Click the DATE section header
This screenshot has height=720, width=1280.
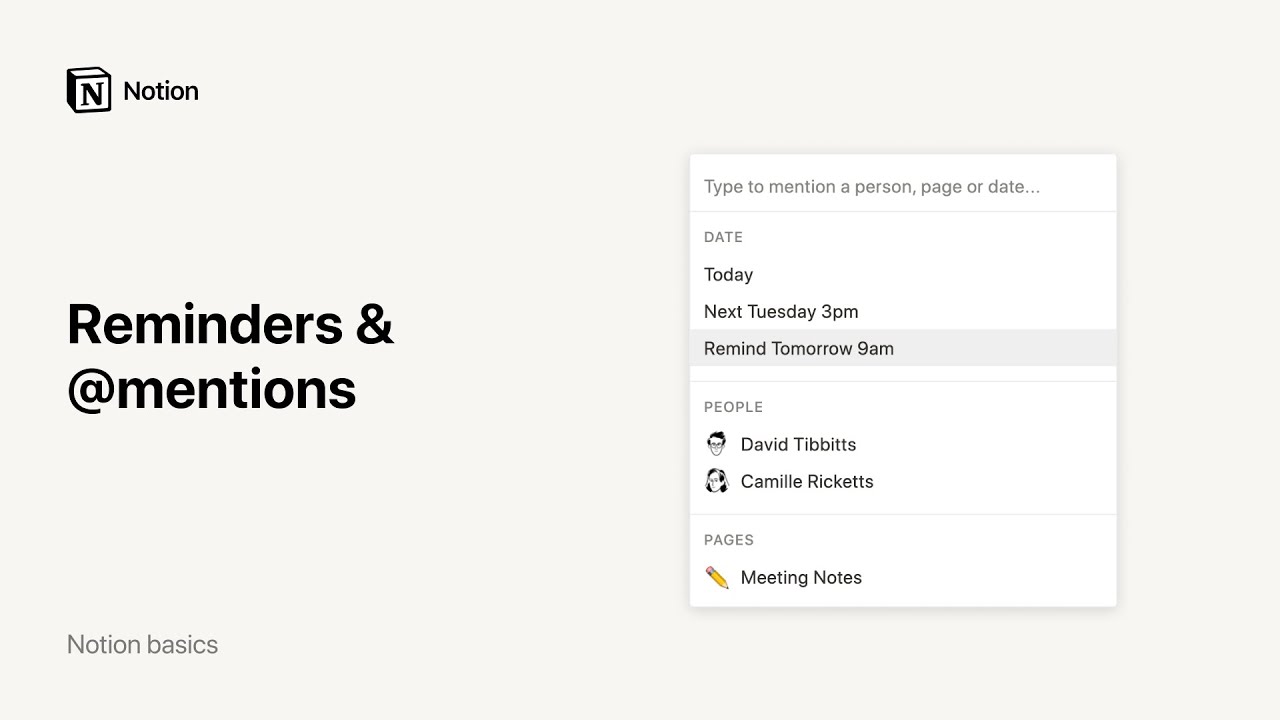pyautogui.click(x=723, y=238)
